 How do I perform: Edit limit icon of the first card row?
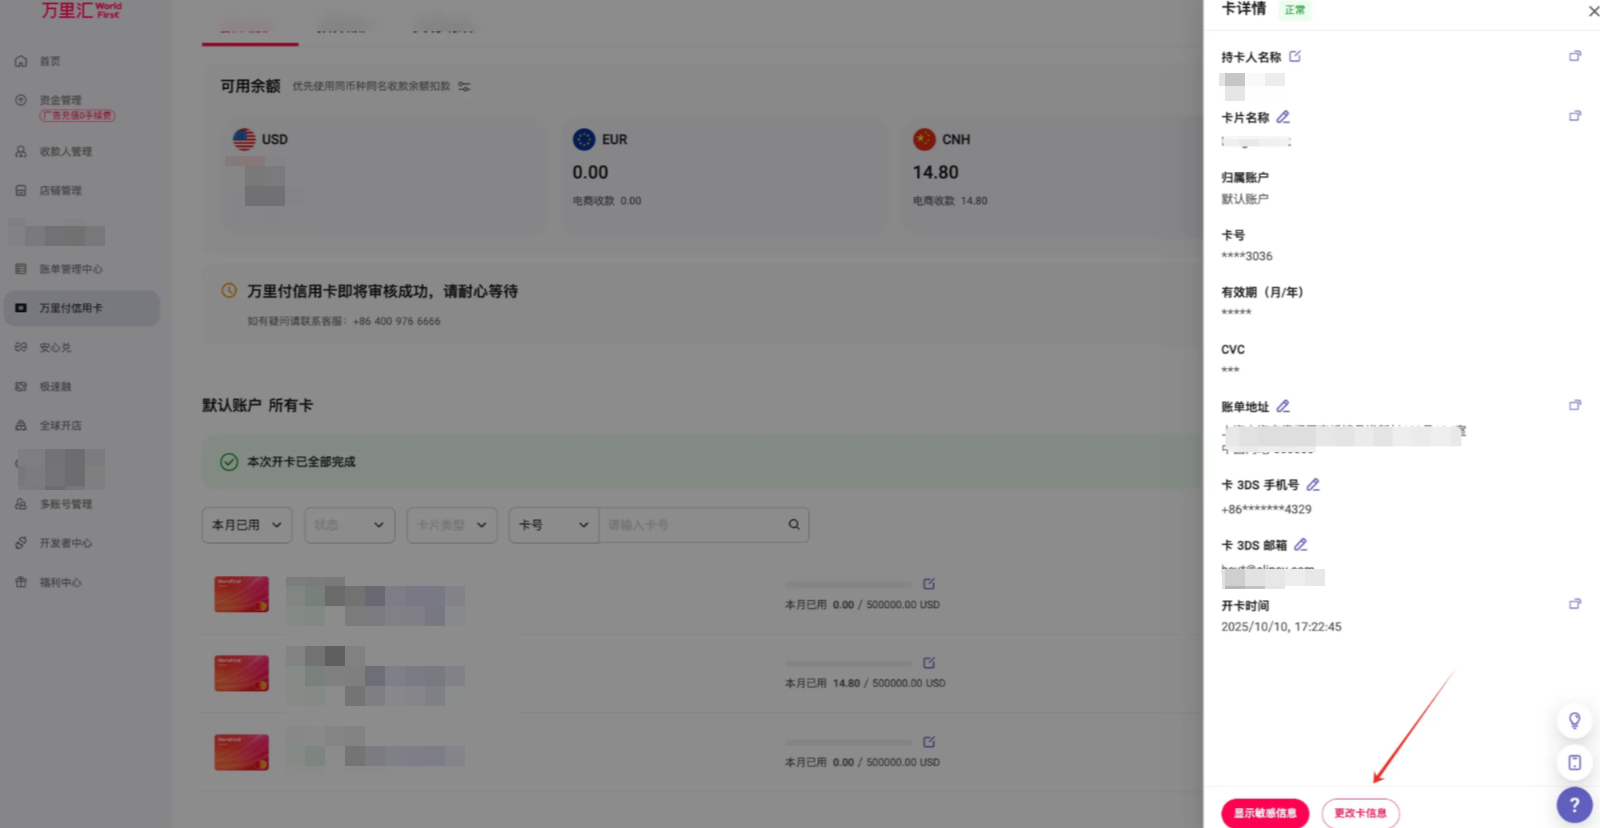tap(929, 584)
